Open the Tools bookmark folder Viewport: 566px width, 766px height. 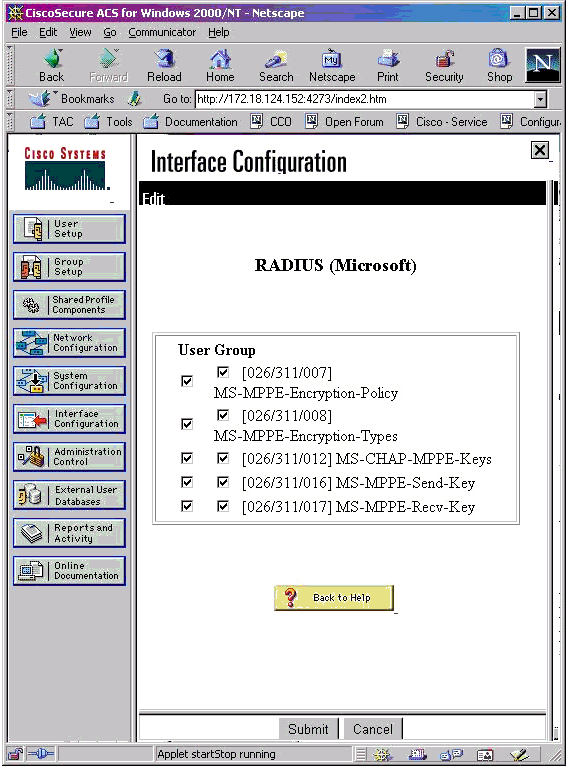tap(108, 122)
